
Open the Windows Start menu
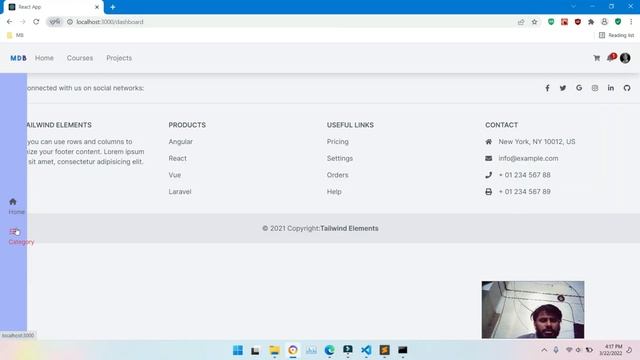coord(238,350)
